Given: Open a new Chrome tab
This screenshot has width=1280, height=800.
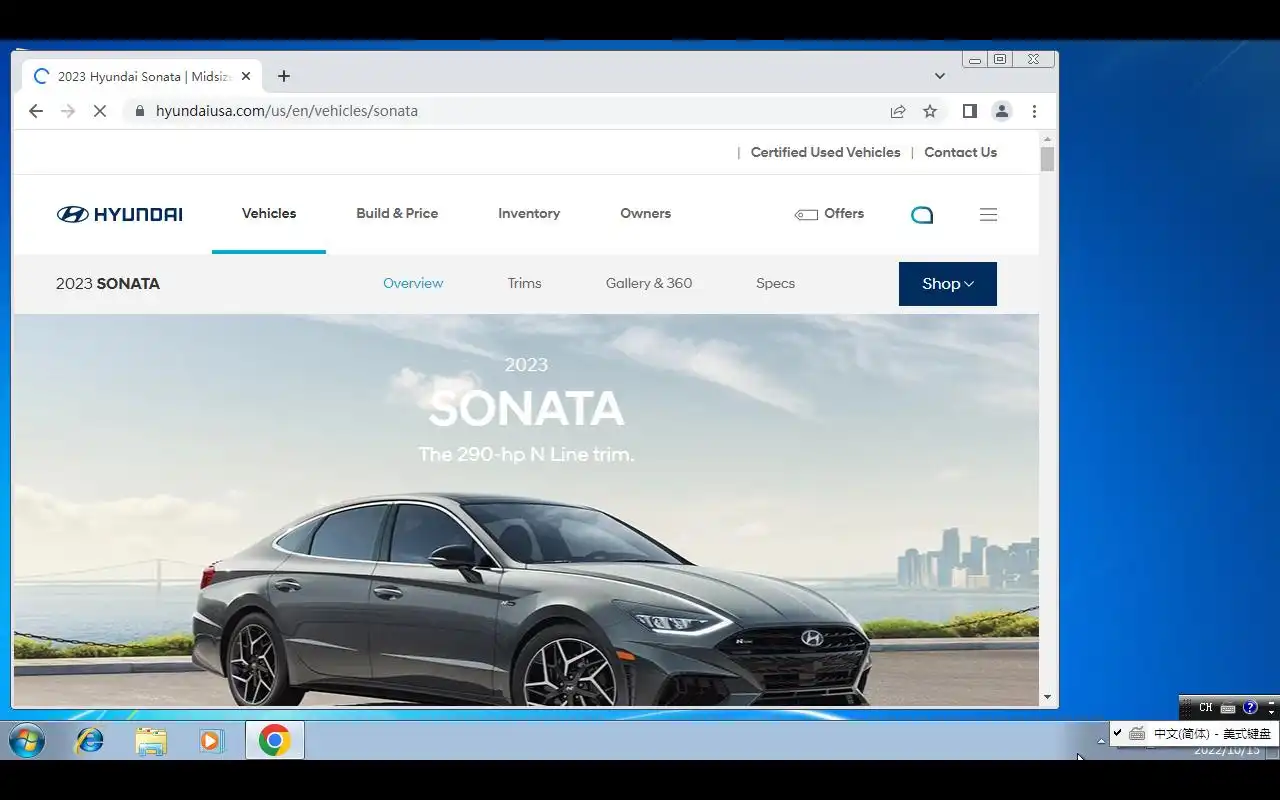Looking at the screenshot, I should [x=284, y=76].
